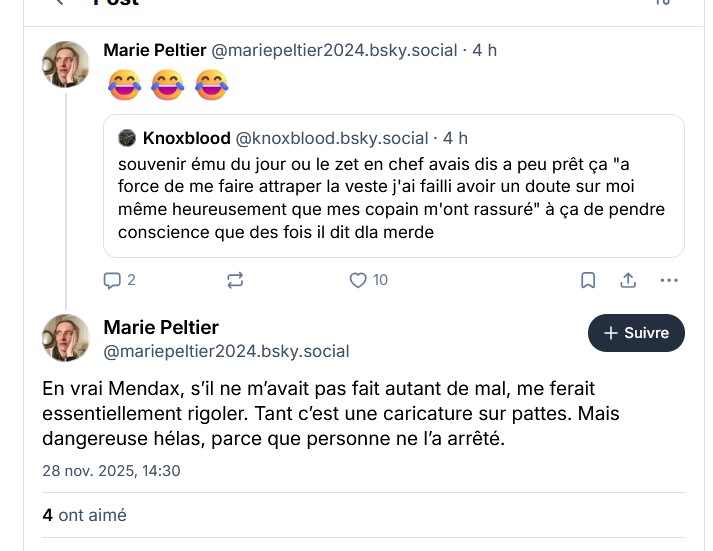Click the @knoxblood.bsky.social handle
Screen dimensions: 713x551
coord(331,138)
